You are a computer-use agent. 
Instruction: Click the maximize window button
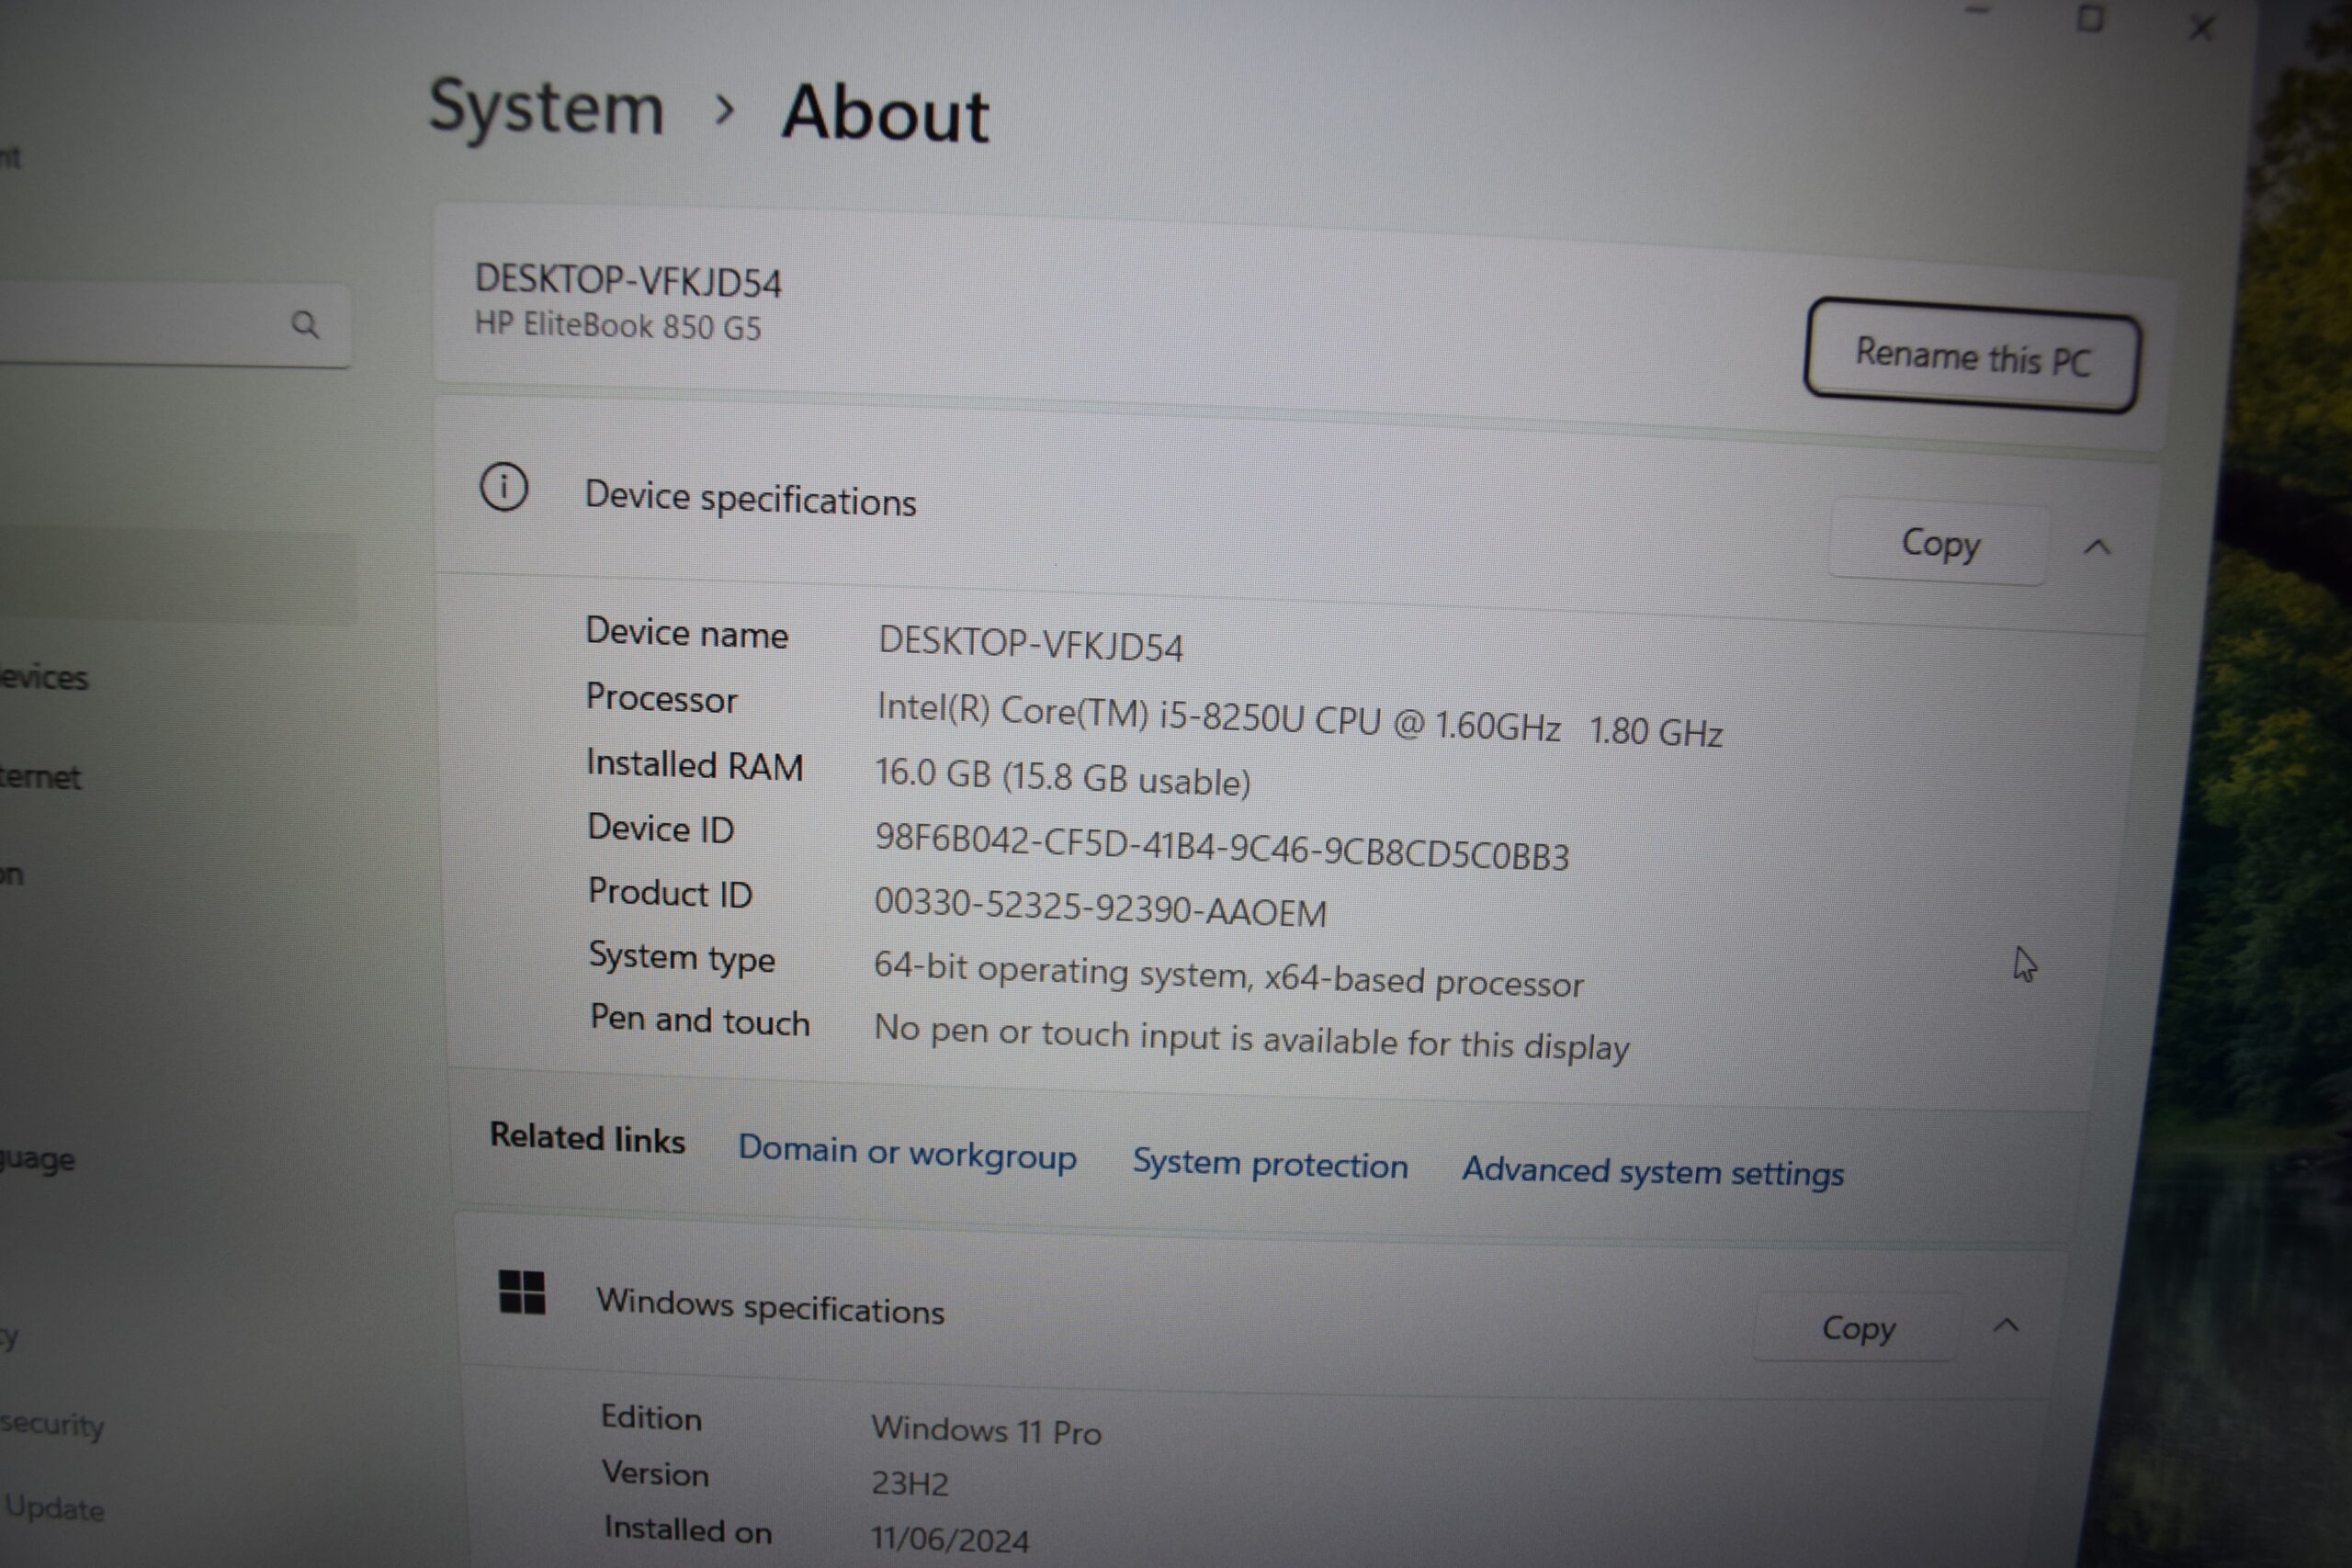[2089, 18]
